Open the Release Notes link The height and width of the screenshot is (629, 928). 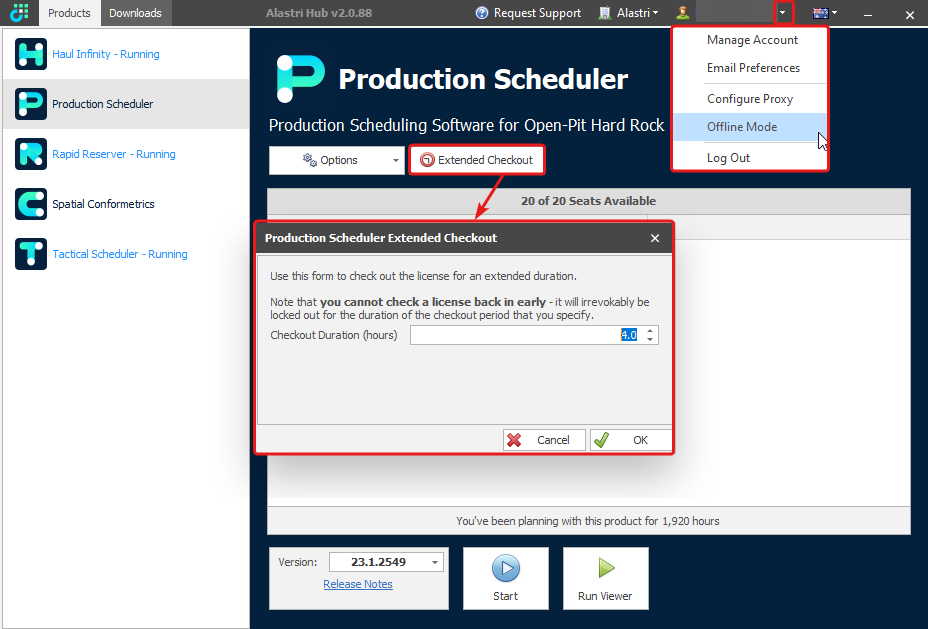click(358, 584)
